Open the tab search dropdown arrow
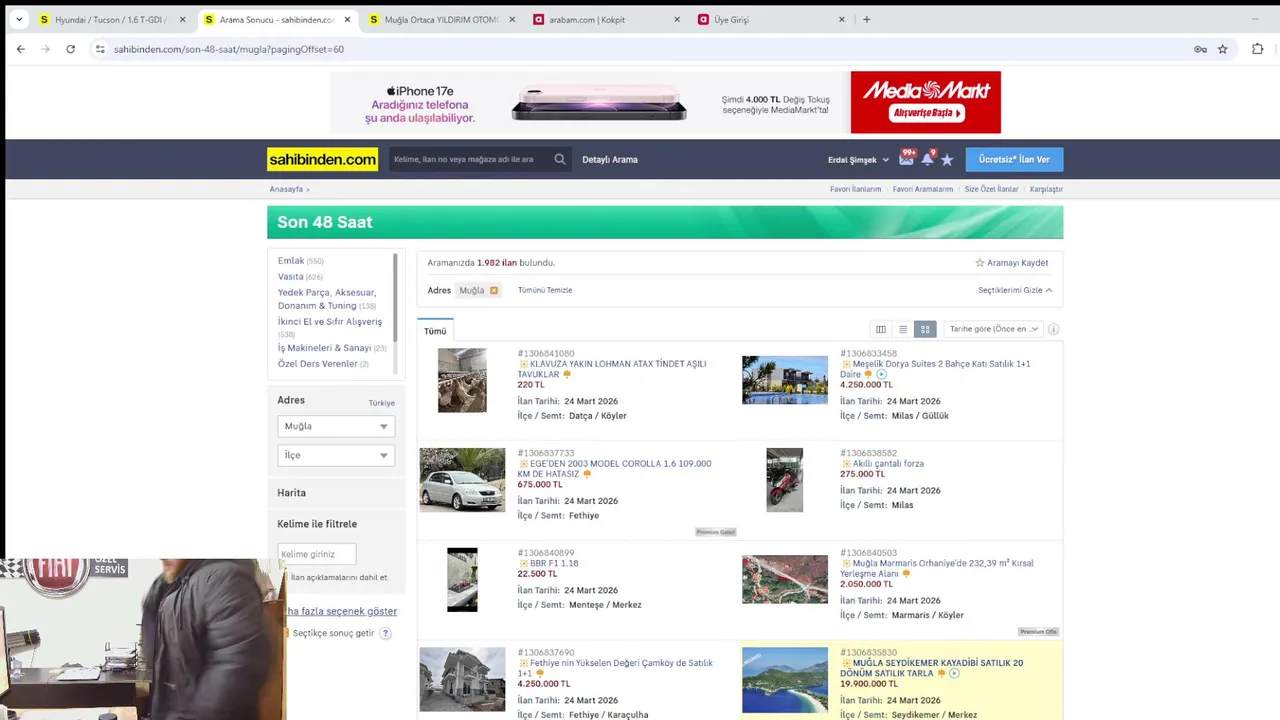 19,19
